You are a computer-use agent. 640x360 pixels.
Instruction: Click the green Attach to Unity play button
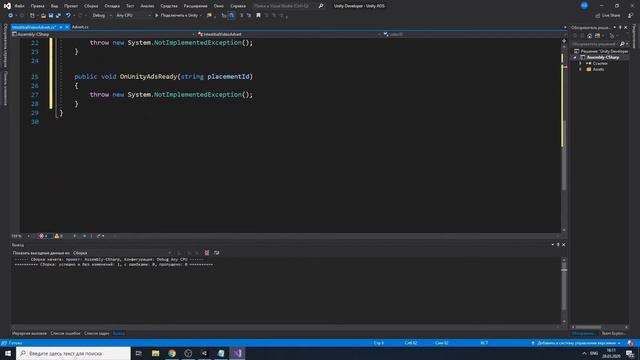[x=156, y=16]
